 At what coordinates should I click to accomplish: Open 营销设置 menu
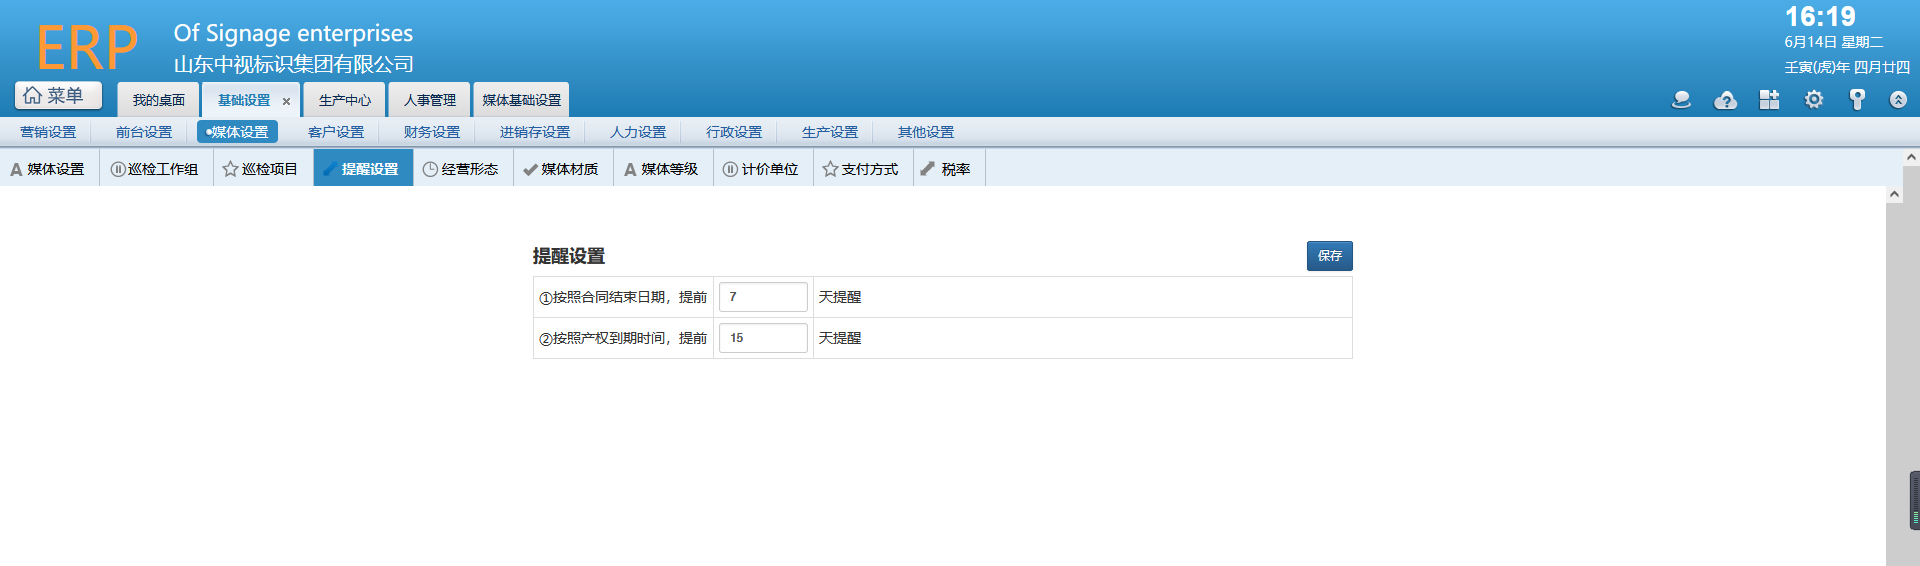48,132
